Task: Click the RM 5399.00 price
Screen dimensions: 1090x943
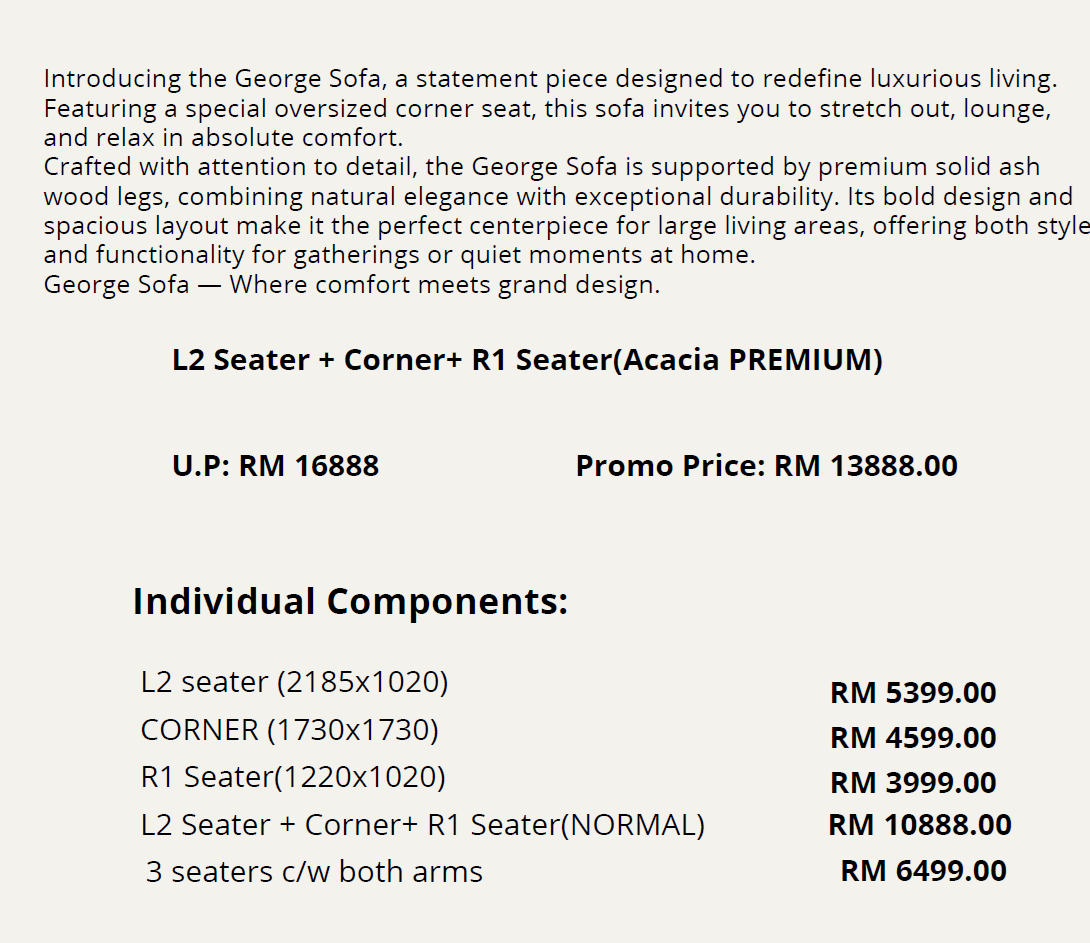Action: click(x=913, y=693)
